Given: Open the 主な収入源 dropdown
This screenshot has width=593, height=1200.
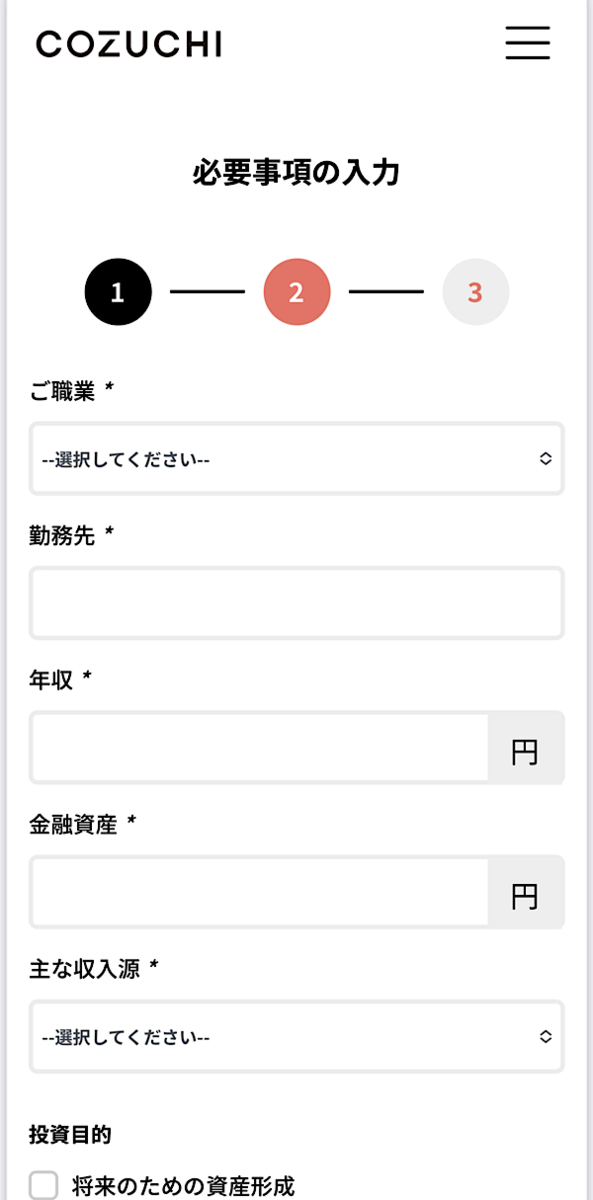Looking at the screenshot, I should click(x=297, y=1037).
